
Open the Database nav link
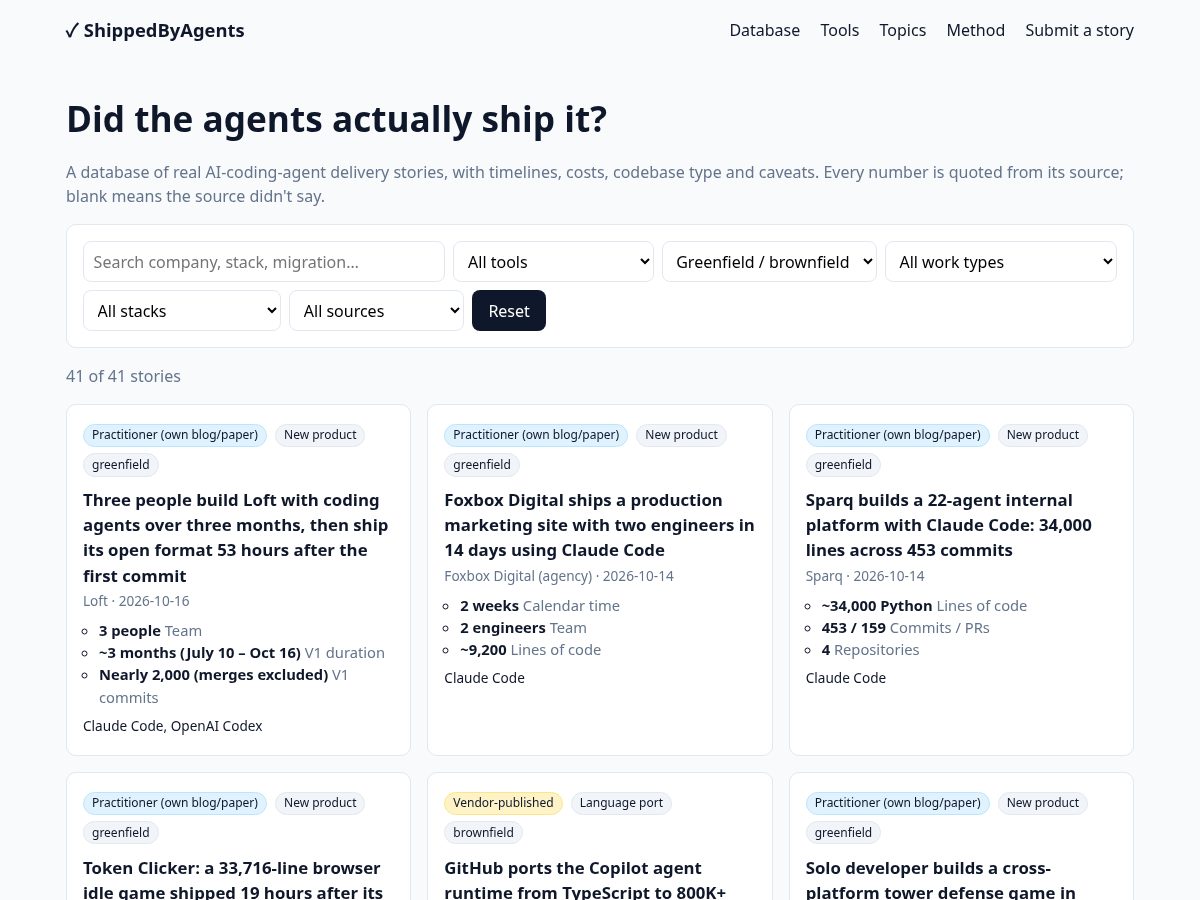tap(765, 30)
